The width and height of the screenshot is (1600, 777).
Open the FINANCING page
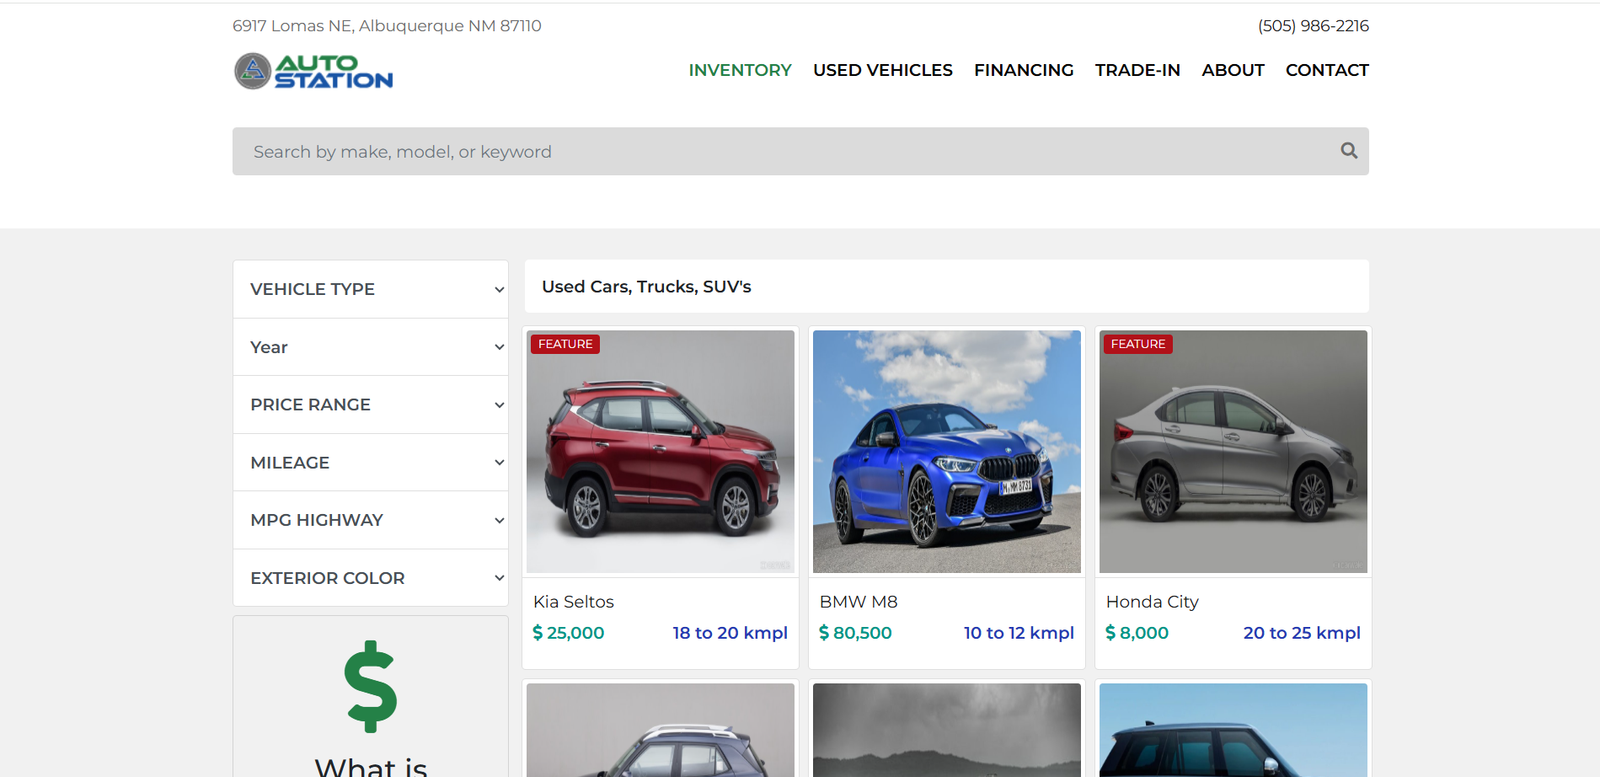click(1024, 70)
